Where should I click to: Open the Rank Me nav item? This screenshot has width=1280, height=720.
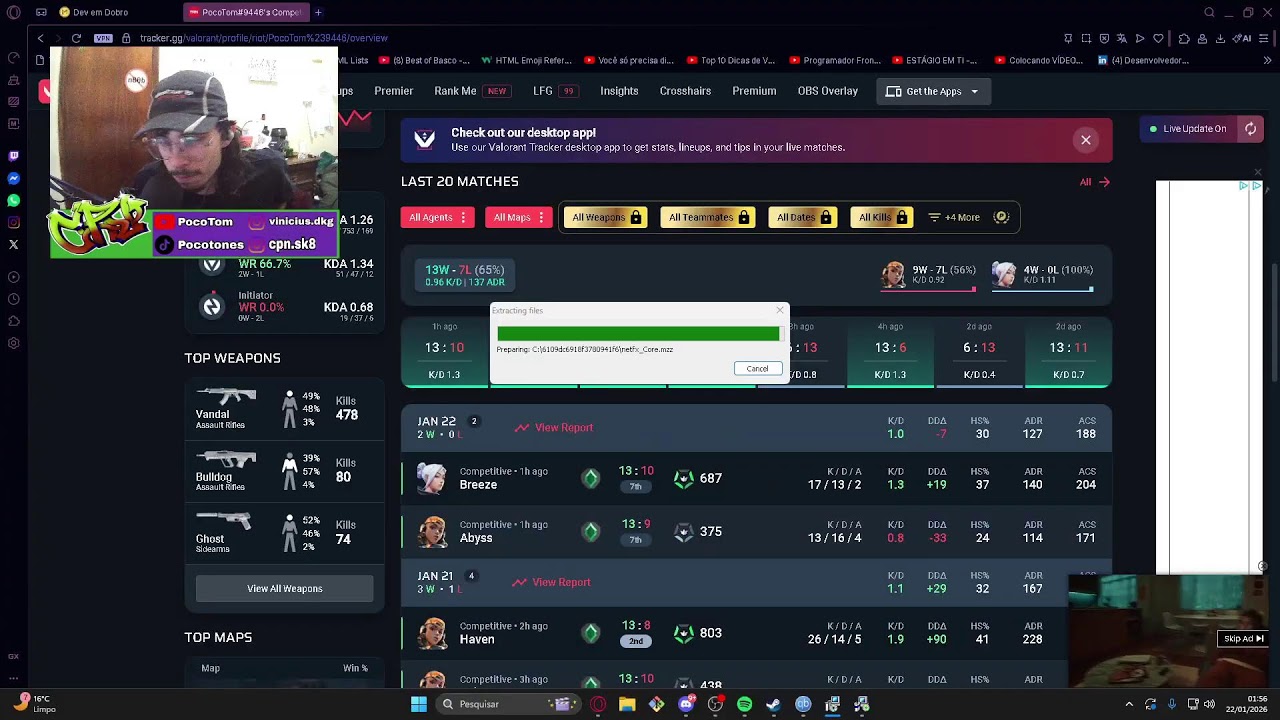pos(471,91)
